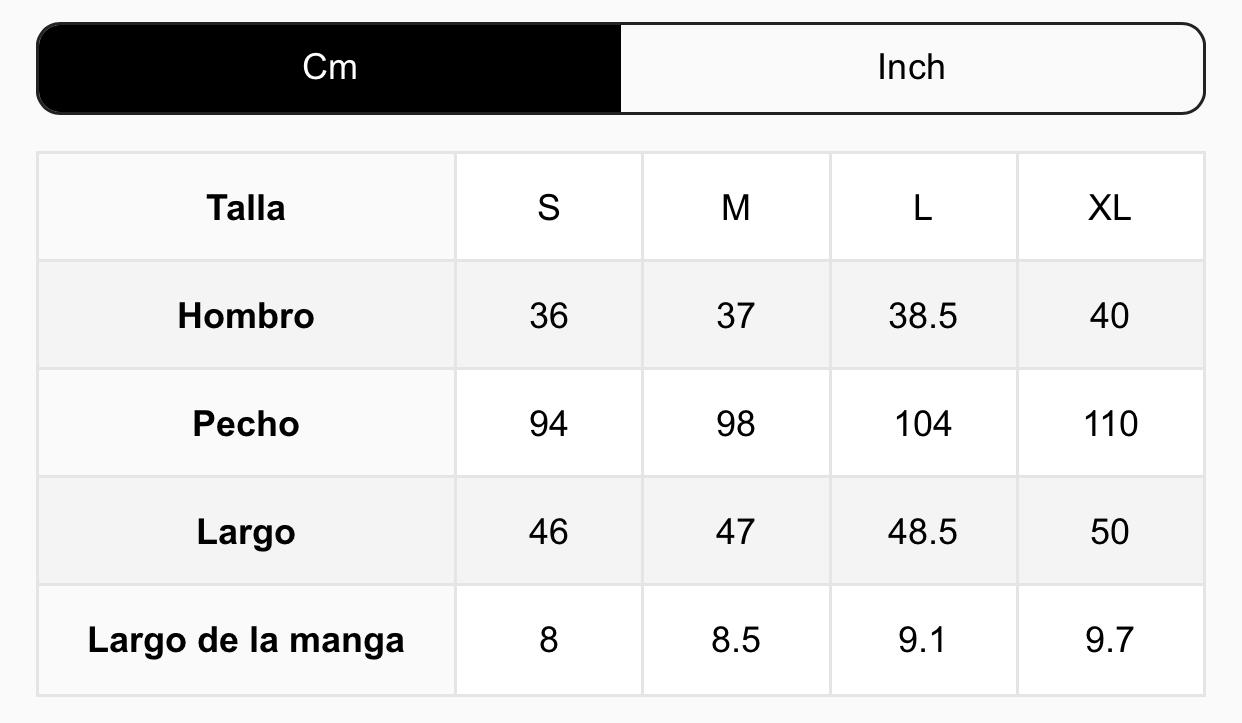
Task: Select the L size column header
Action: (x=922, y=208)
